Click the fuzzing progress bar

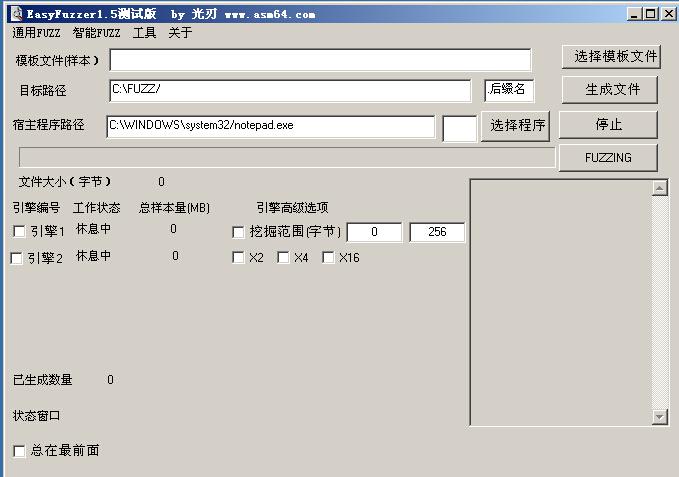point(287,157)
